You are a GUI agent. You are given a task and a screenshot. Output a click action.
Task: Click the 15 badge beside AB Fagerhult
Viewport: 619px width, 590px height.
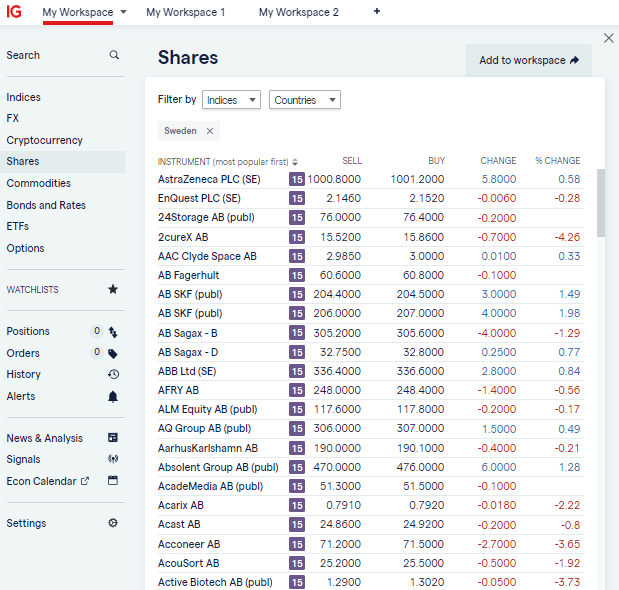[x=297, y=275]
